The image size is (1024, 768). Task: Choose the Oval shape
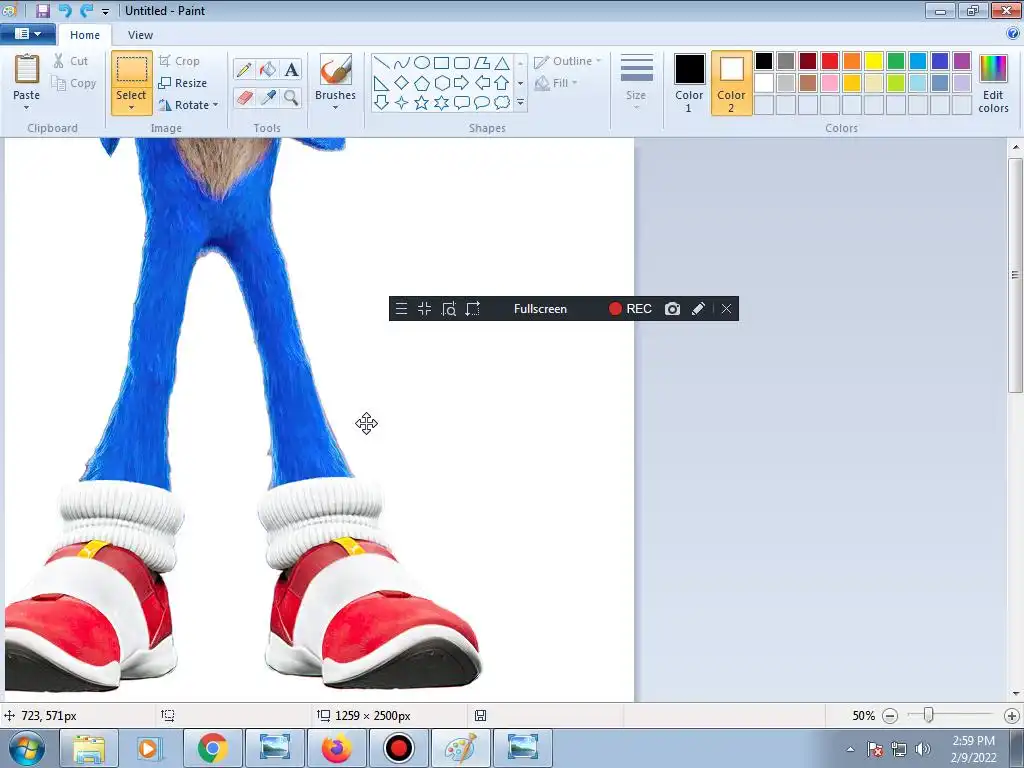pos(422,63)
